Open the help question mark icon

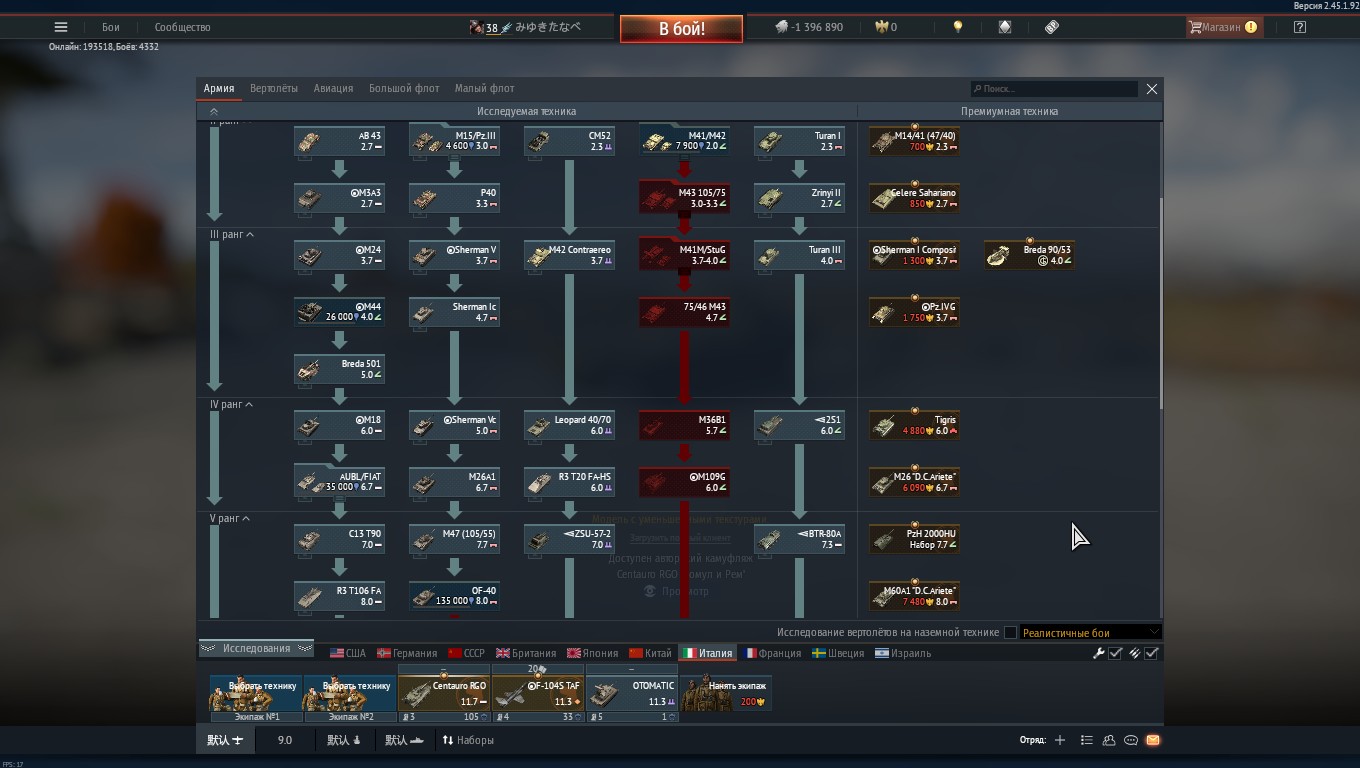point(1299,28)
